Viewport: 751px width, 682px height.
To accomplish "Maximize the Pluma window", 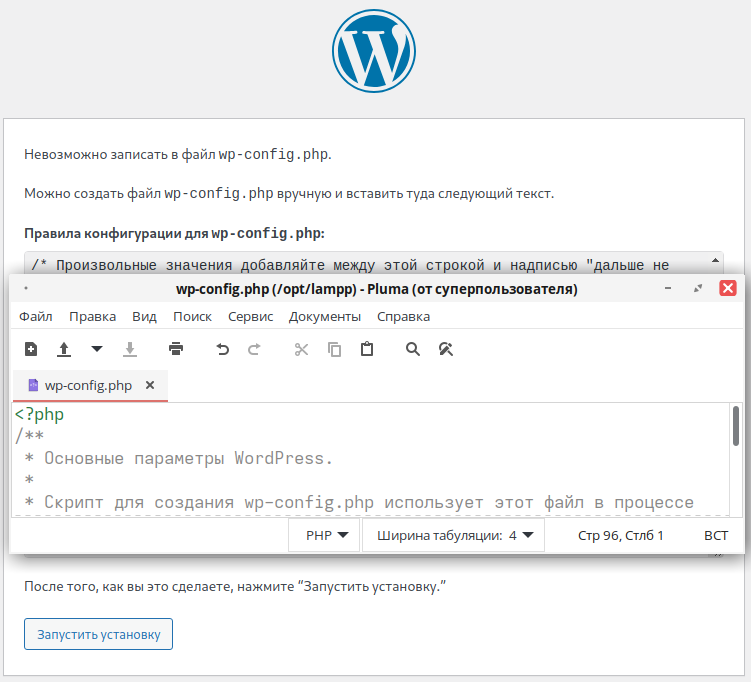I will (x=698, y=288).
